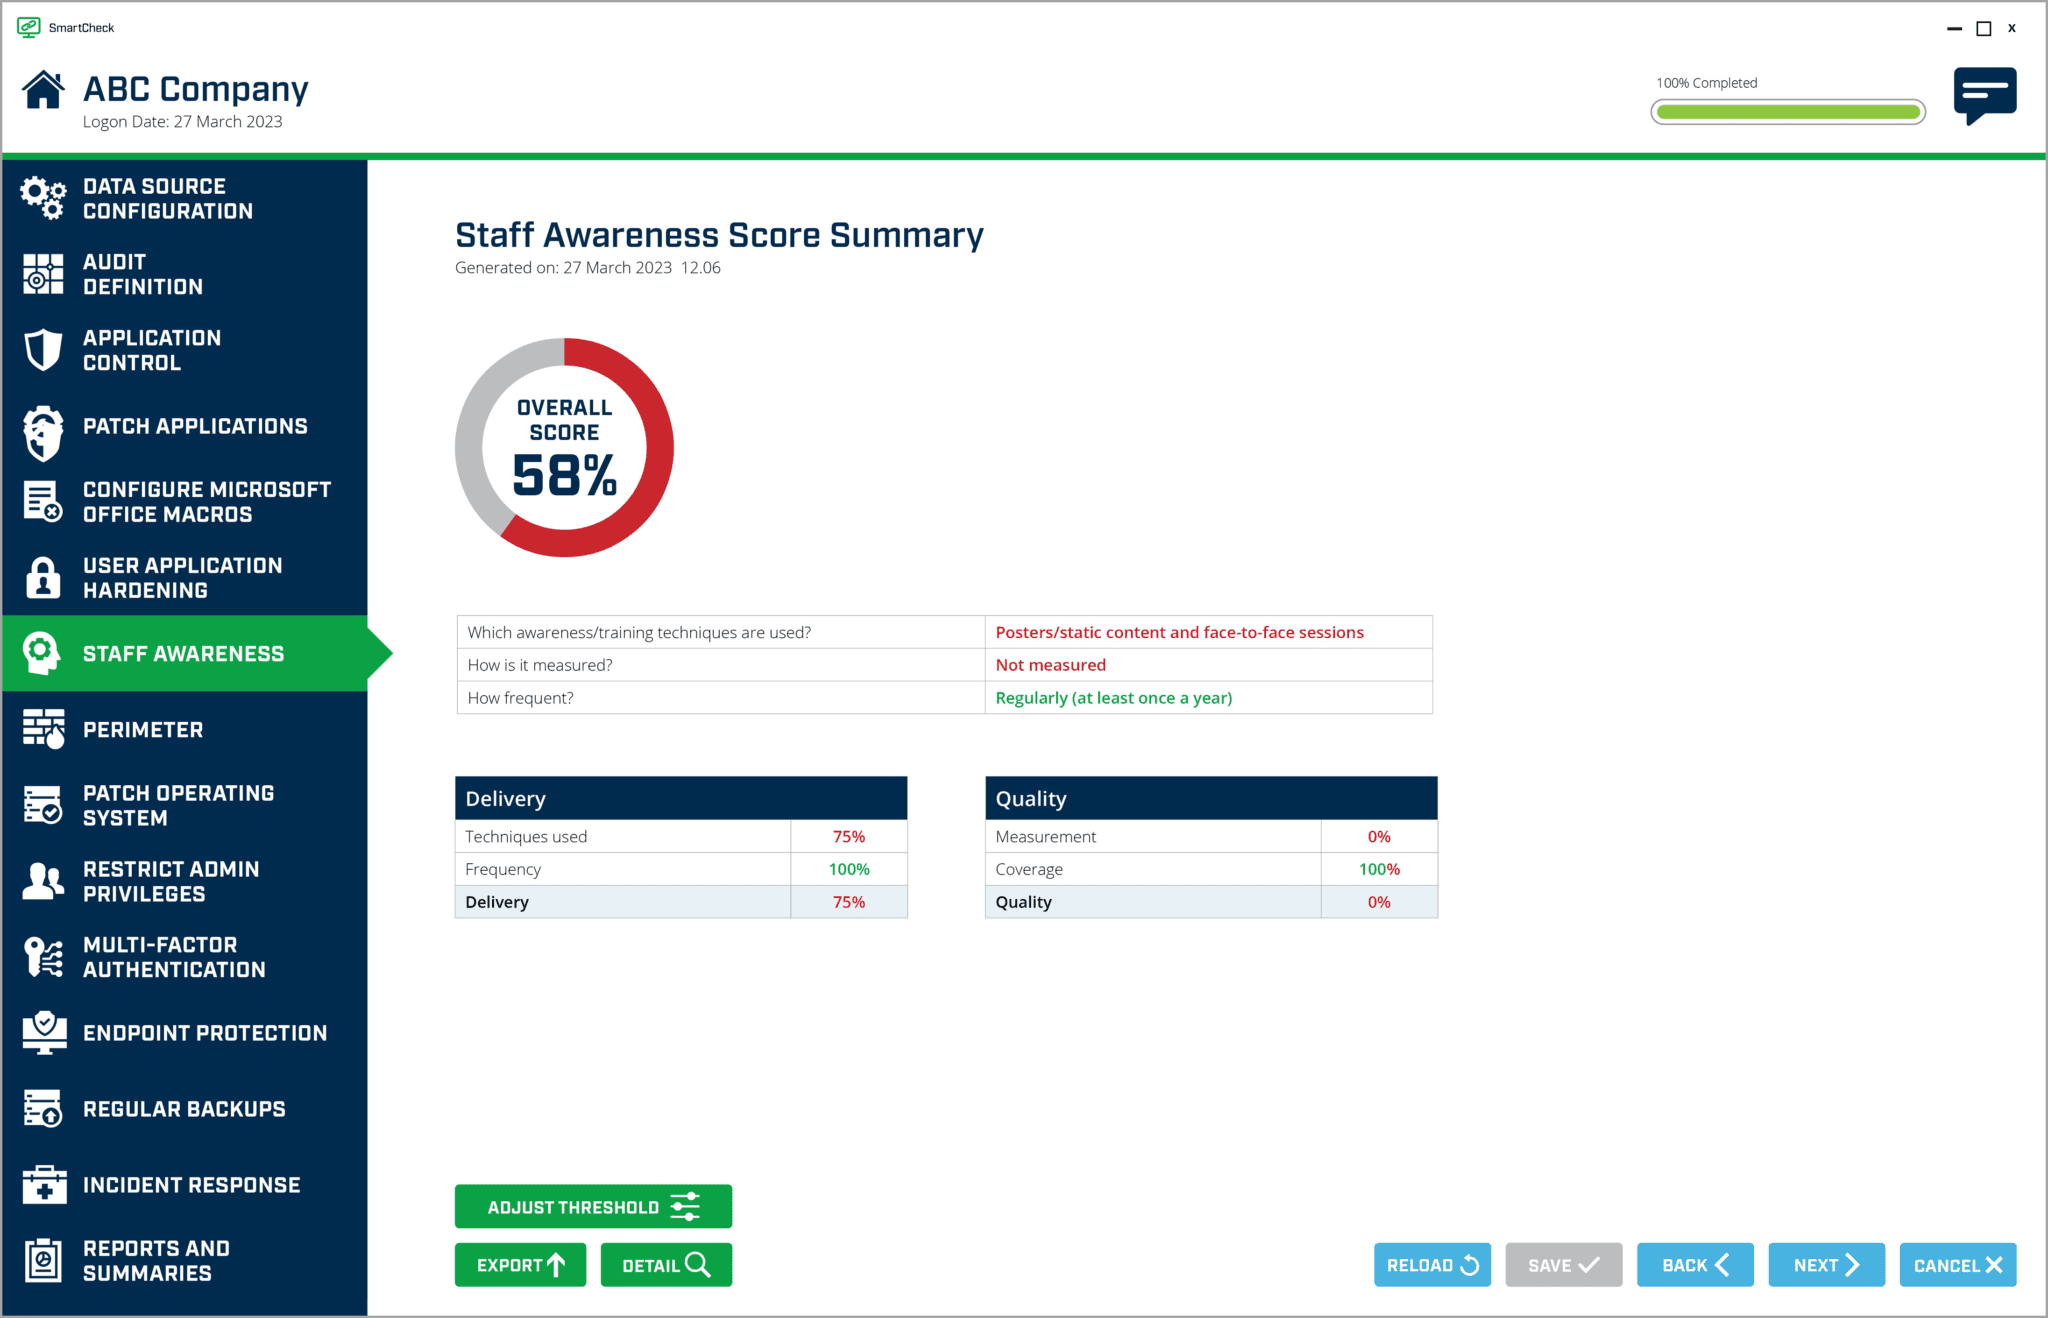The image size is (2048, 1318).
Task: Select the Regular Backups database icon
Action: tap(43, 1108)
